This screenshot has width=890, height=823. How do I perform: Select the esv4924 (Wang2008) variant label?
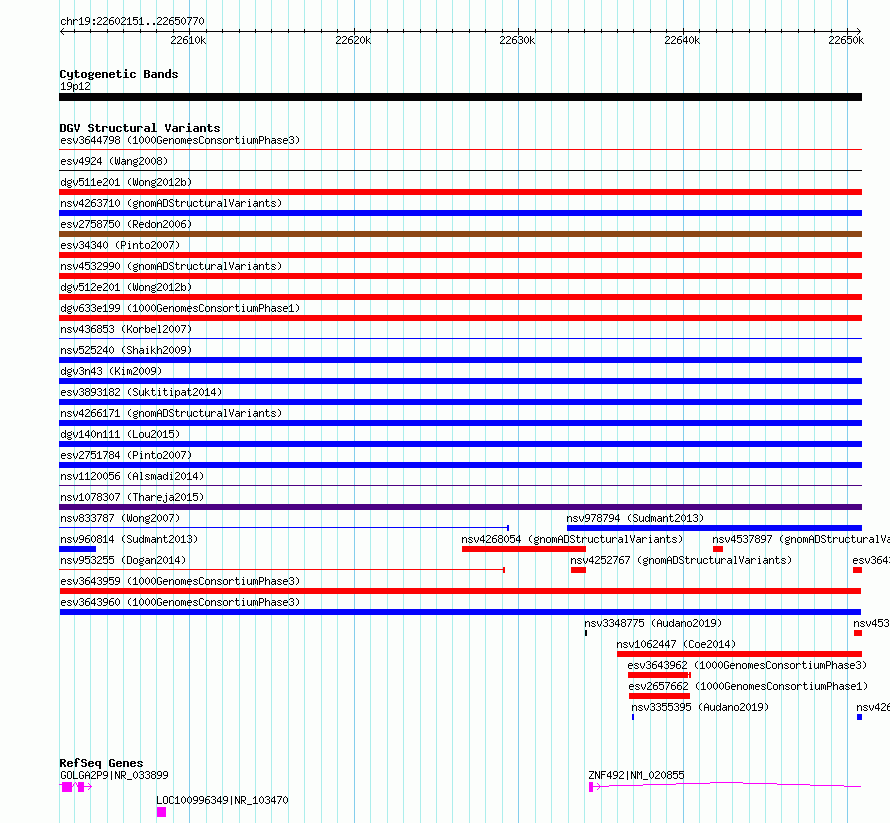pos(114,161)
